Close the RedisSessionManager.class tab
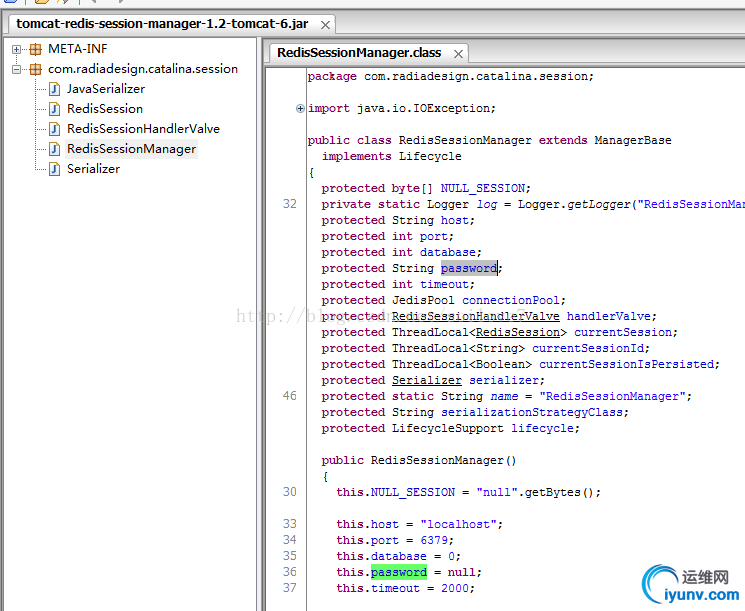745x611 pixels. [458, 54]
